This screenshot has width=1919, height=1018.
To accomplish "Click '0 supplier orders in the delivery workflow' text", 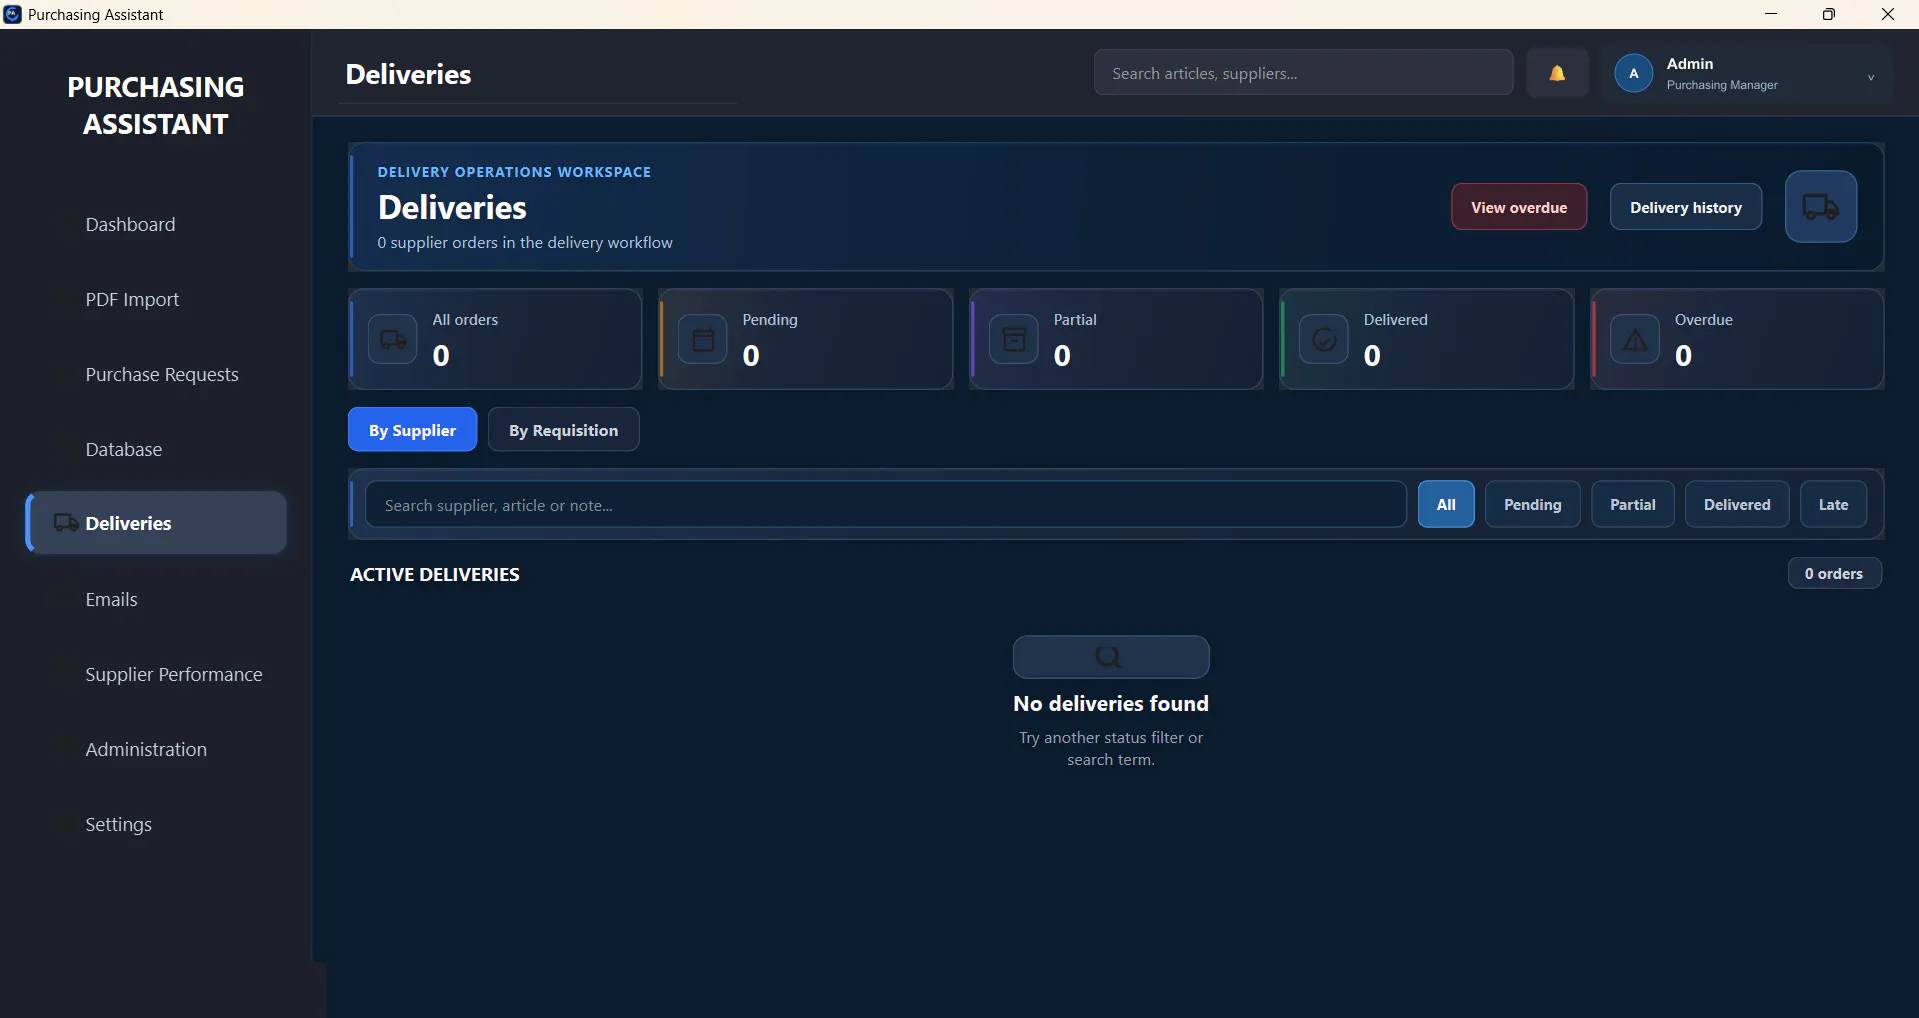I will coord(525,242).
